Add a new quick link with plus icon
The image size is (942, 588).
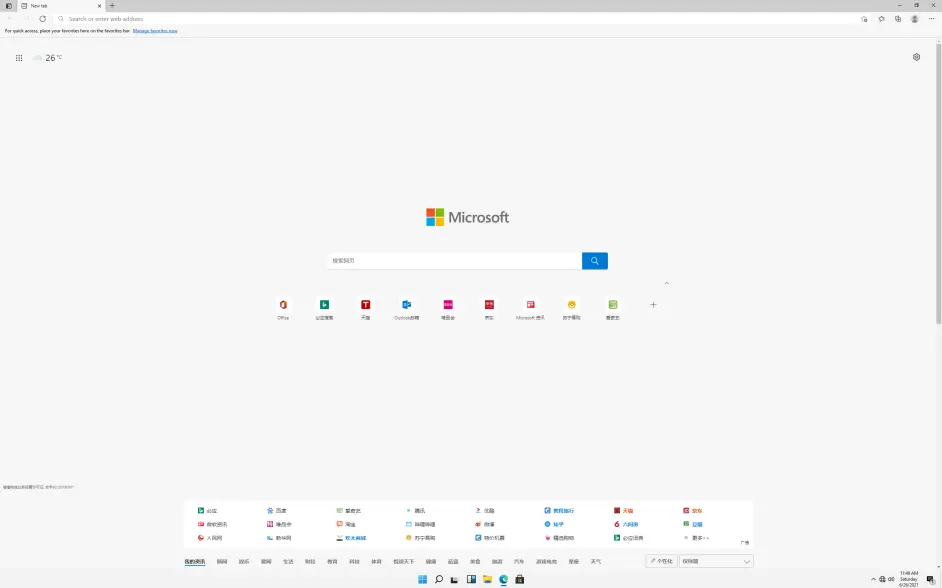[654, 305]
